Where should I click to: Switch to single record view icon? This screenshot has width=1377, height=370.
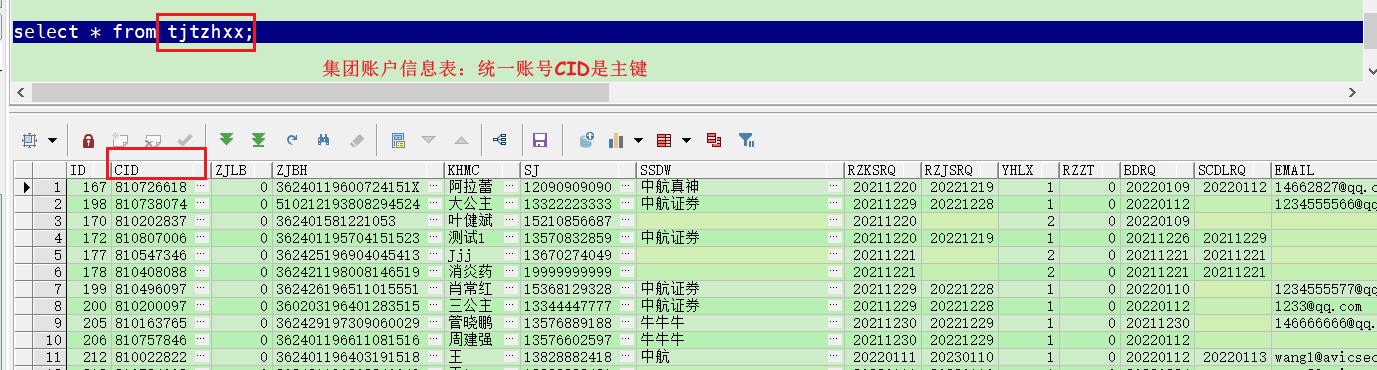coord(398,140)
